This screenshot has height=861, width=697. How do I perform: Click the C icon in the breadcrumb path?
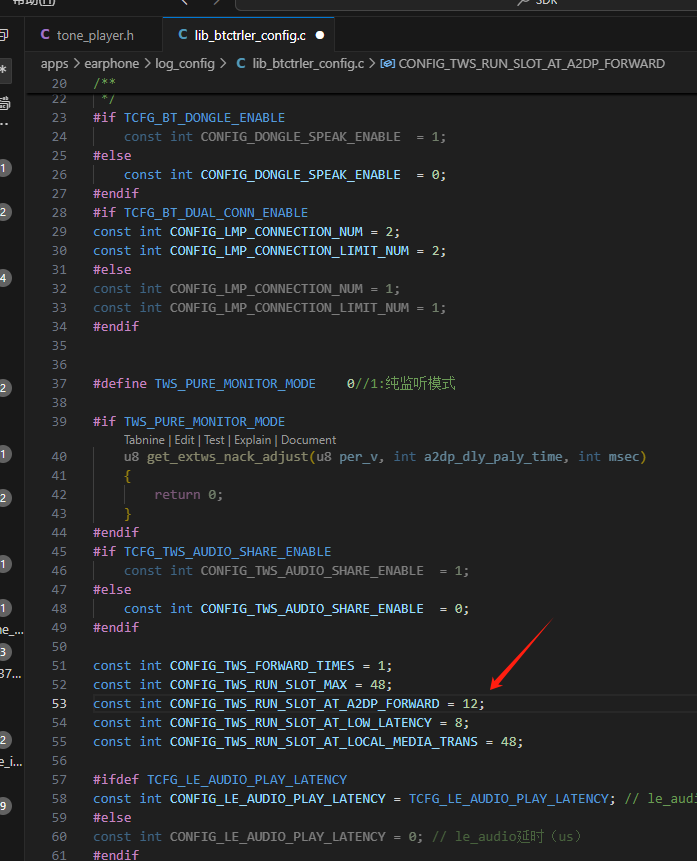[241, 64]
